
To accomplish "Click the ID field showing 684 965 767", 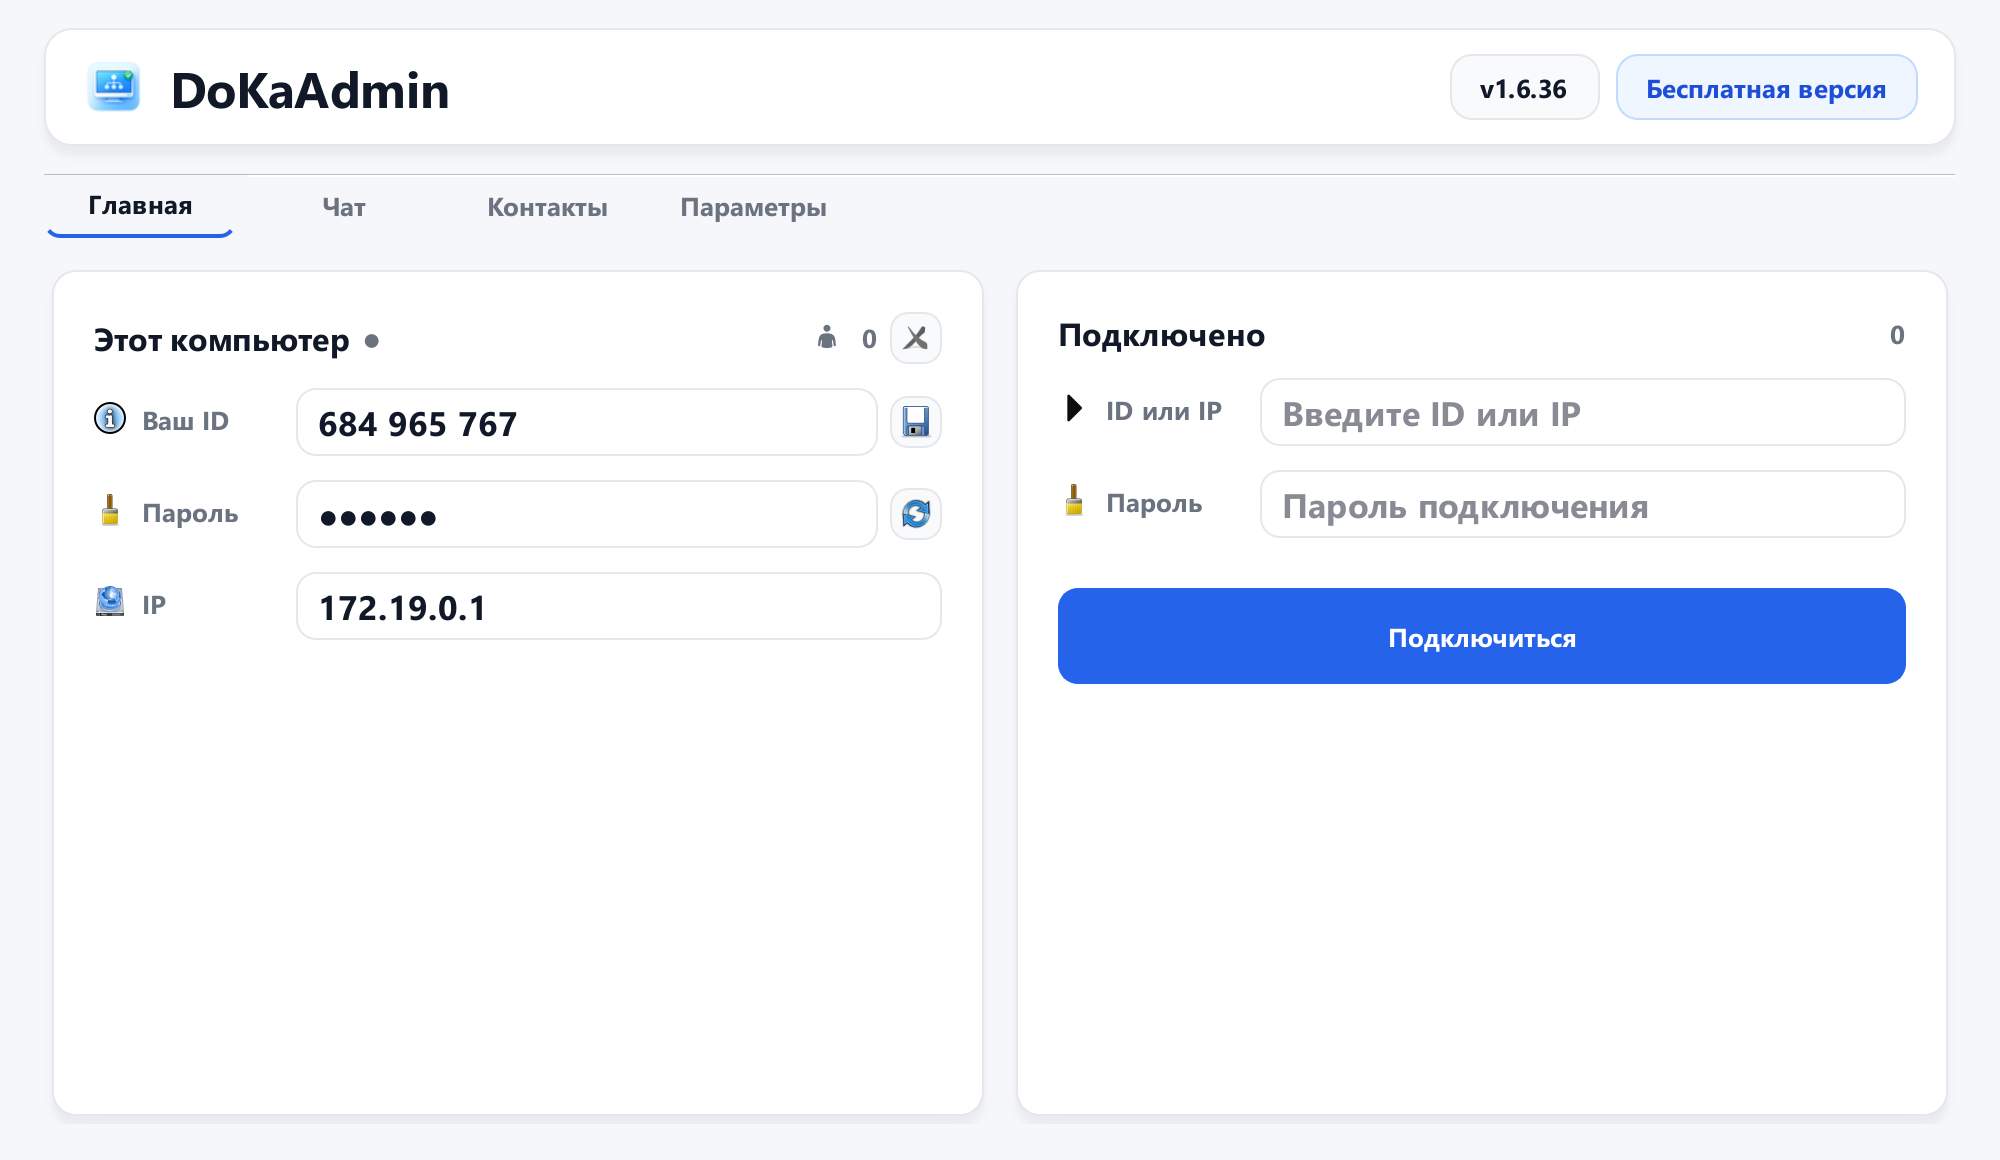I will [587, 422].
